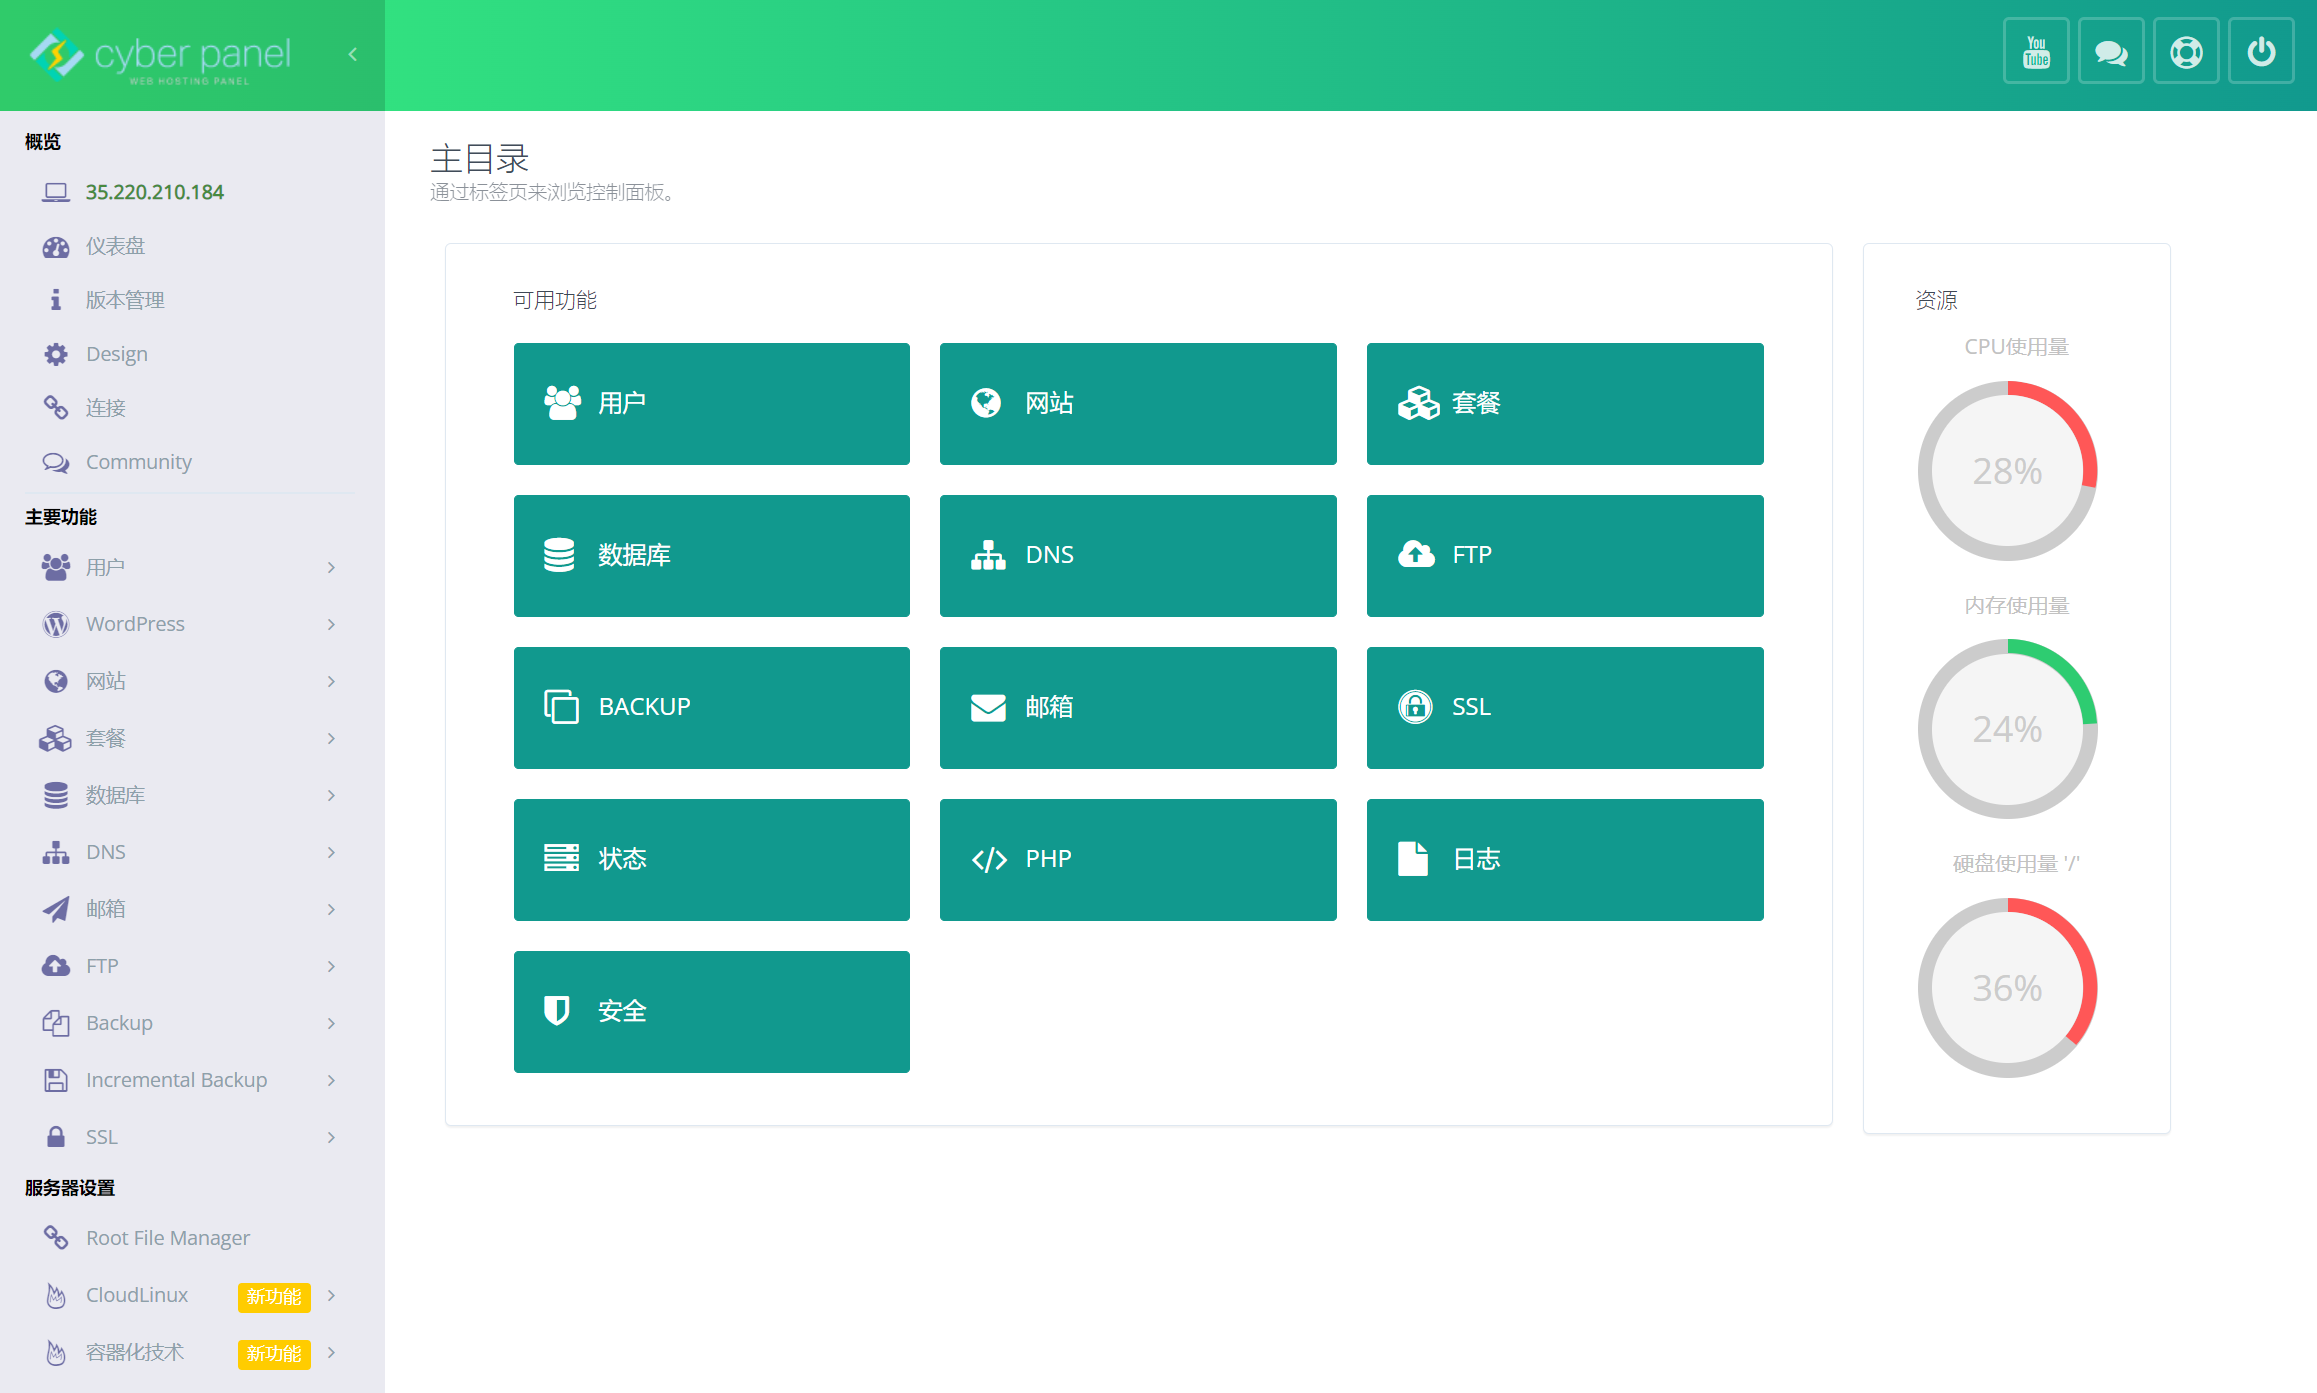The width and height of the screenshot is (2317, 1393).
Task: Open Root File Manager link
Action: point(167,1238)
